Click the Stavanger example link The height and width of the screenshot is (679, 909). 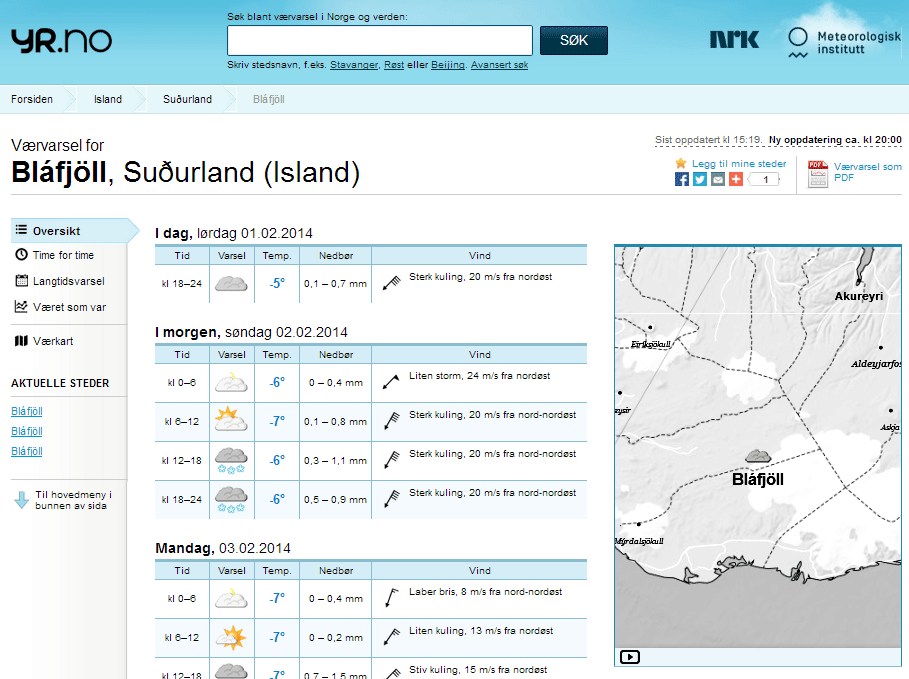tap(354, 65)
